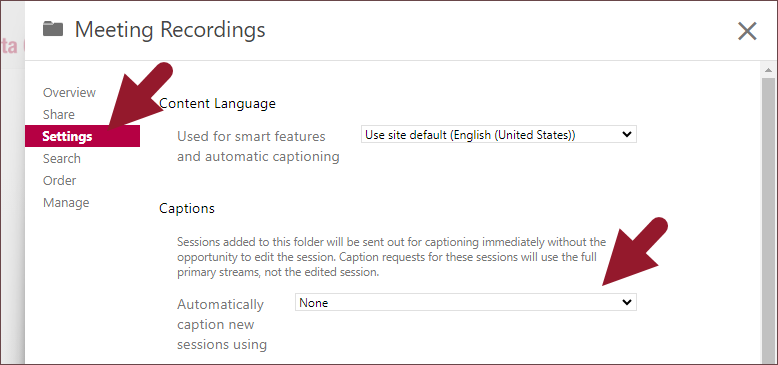Click the Used for smart features label
The width and height of the screenshot is (778, 365).
click(x=259, y=146)
